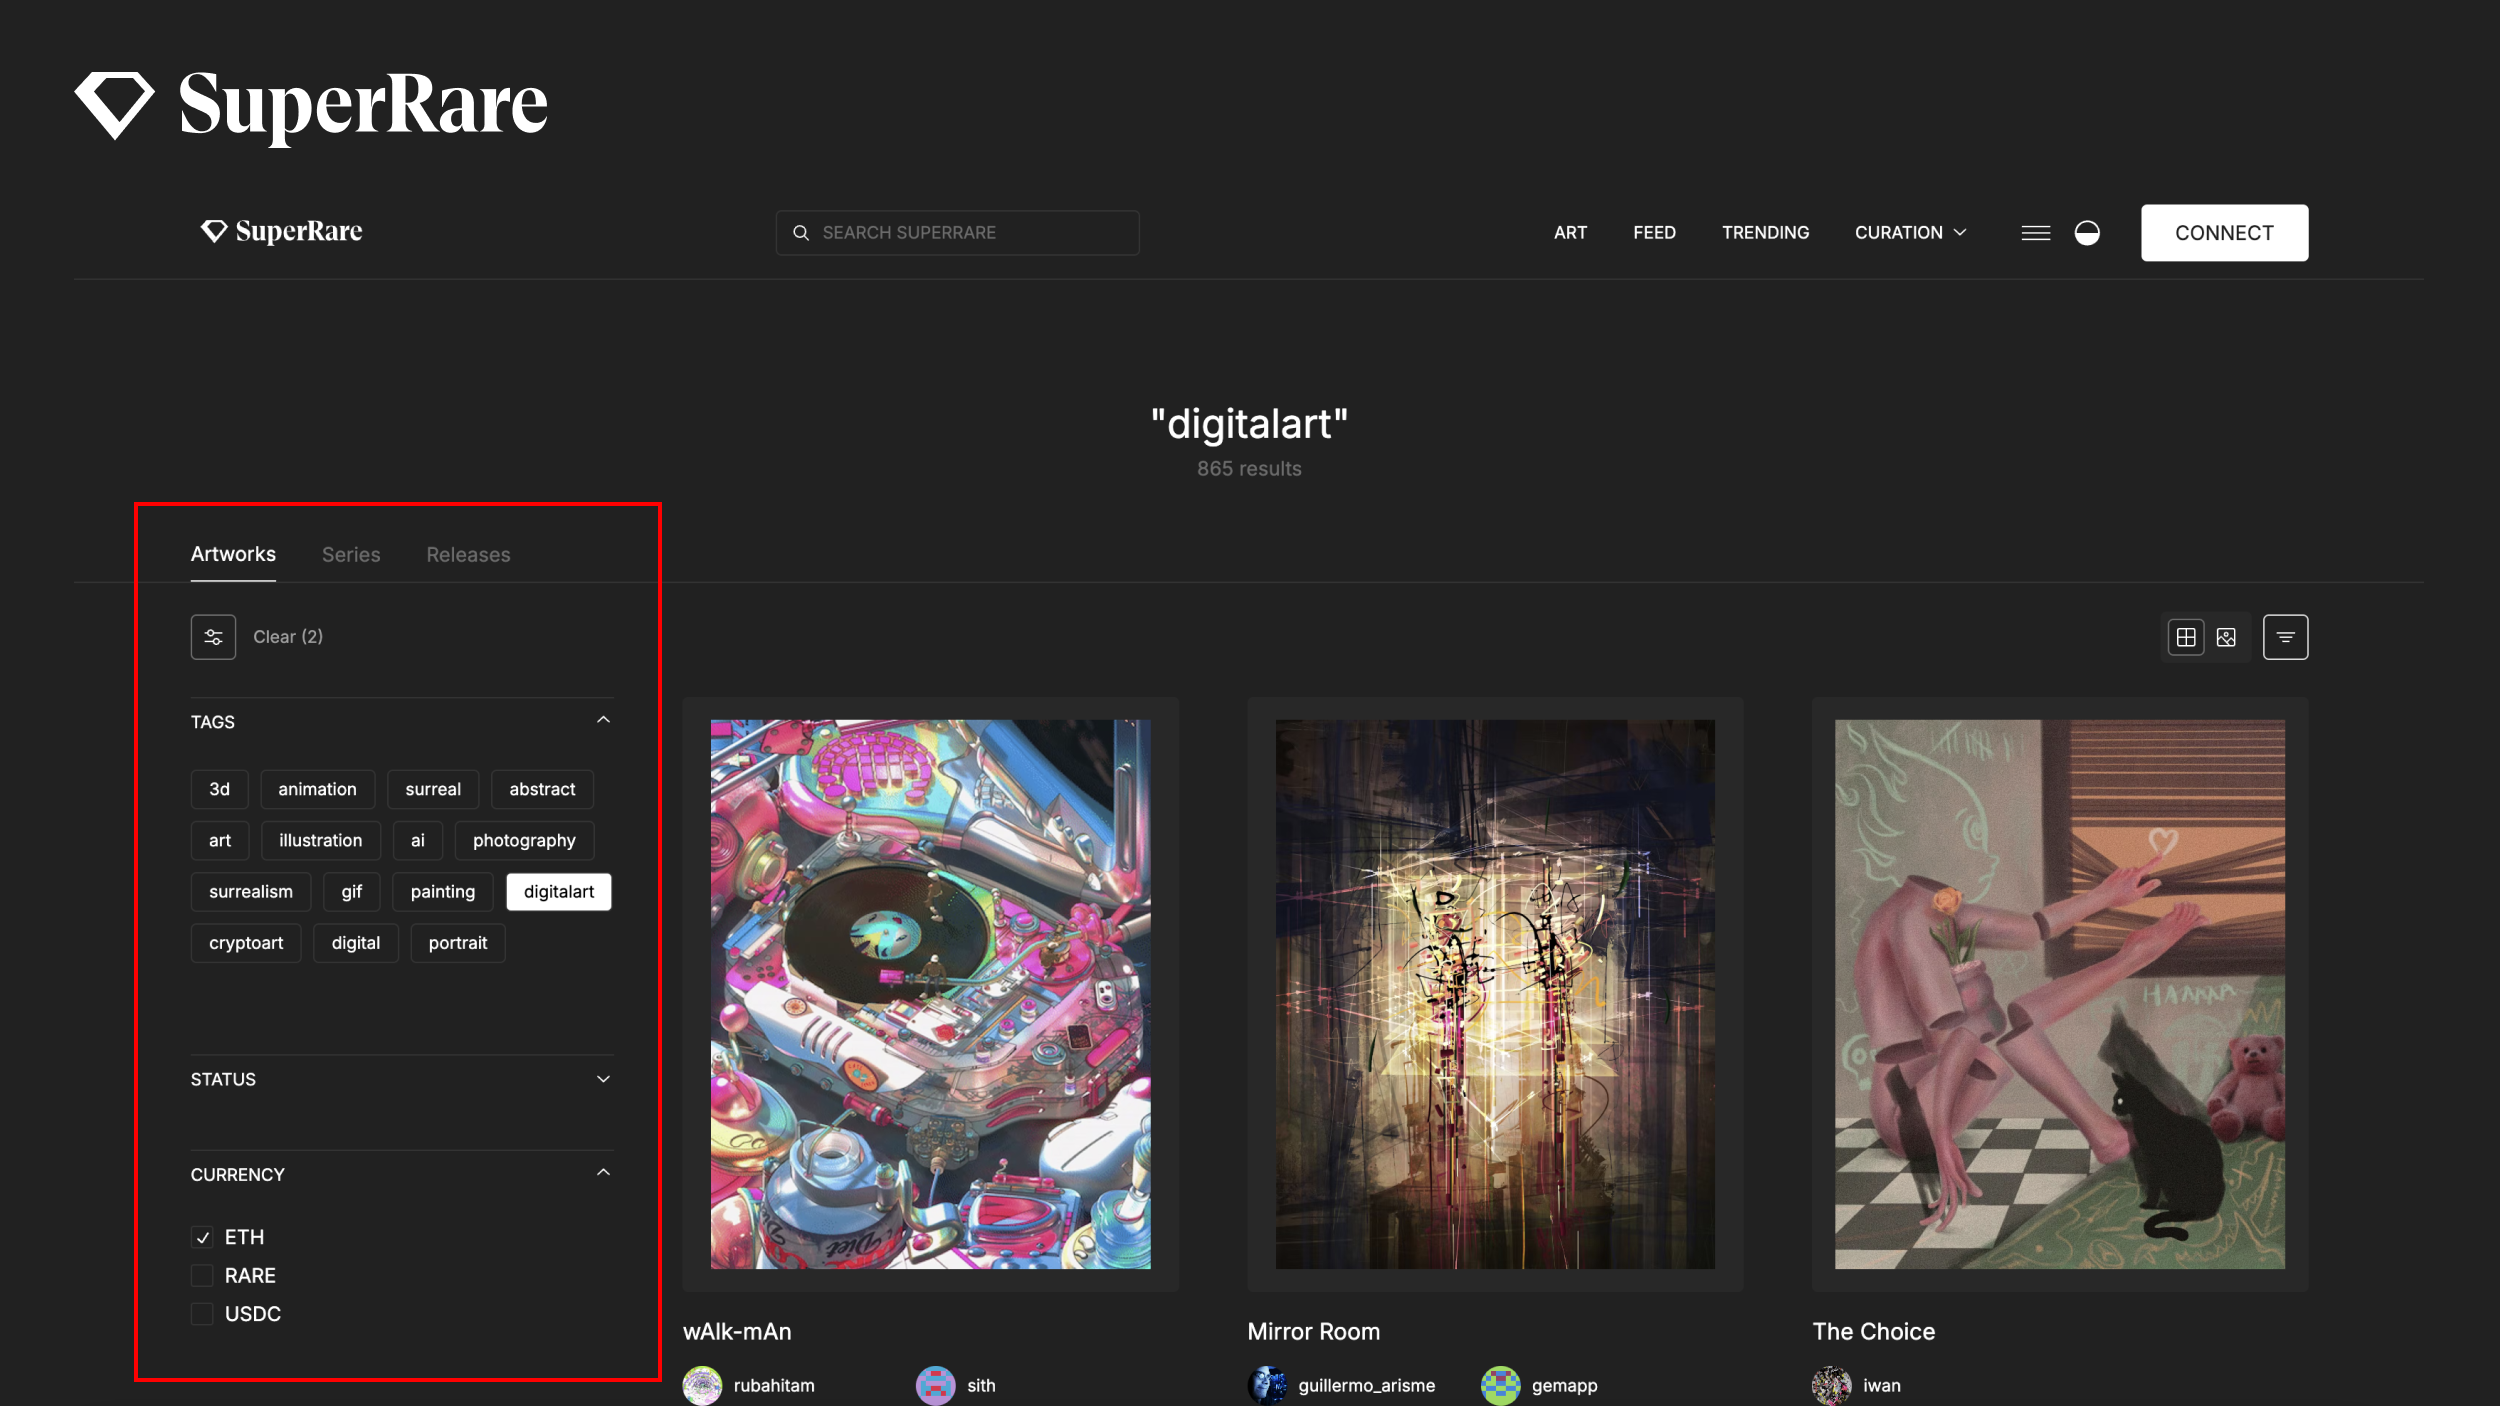Click the filter sliders icon button
The width and height of the screenshot is (2500, 1406).
point(213,637)
